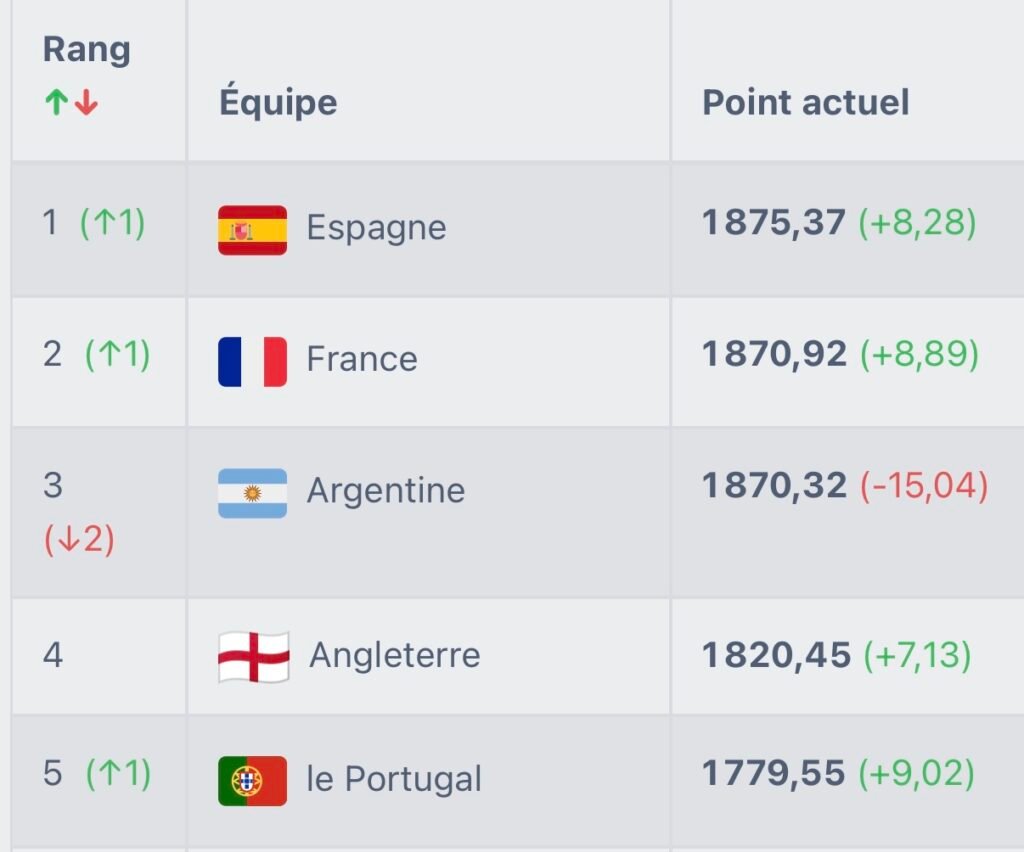Click Argentina's red -15,04 points change

(x=924, y=486)
